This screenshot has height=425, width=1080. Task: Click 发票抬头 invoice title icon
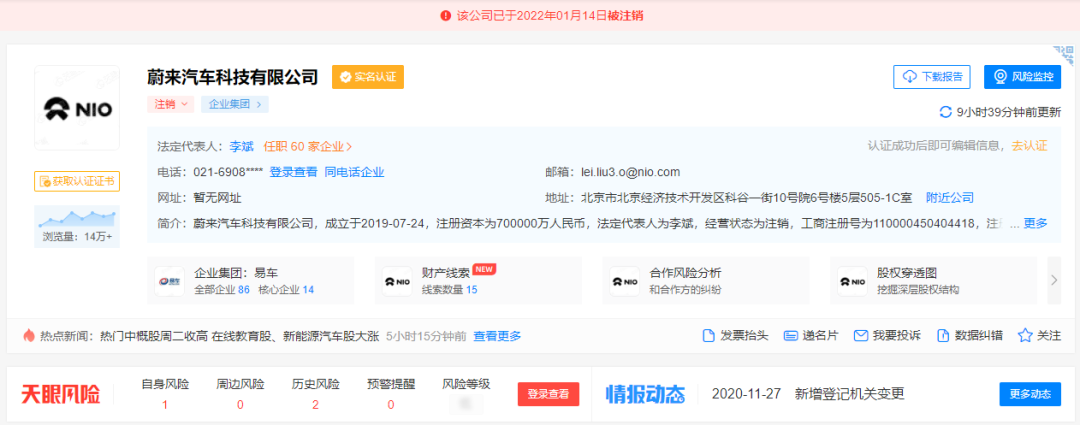[x=708, y=336]
